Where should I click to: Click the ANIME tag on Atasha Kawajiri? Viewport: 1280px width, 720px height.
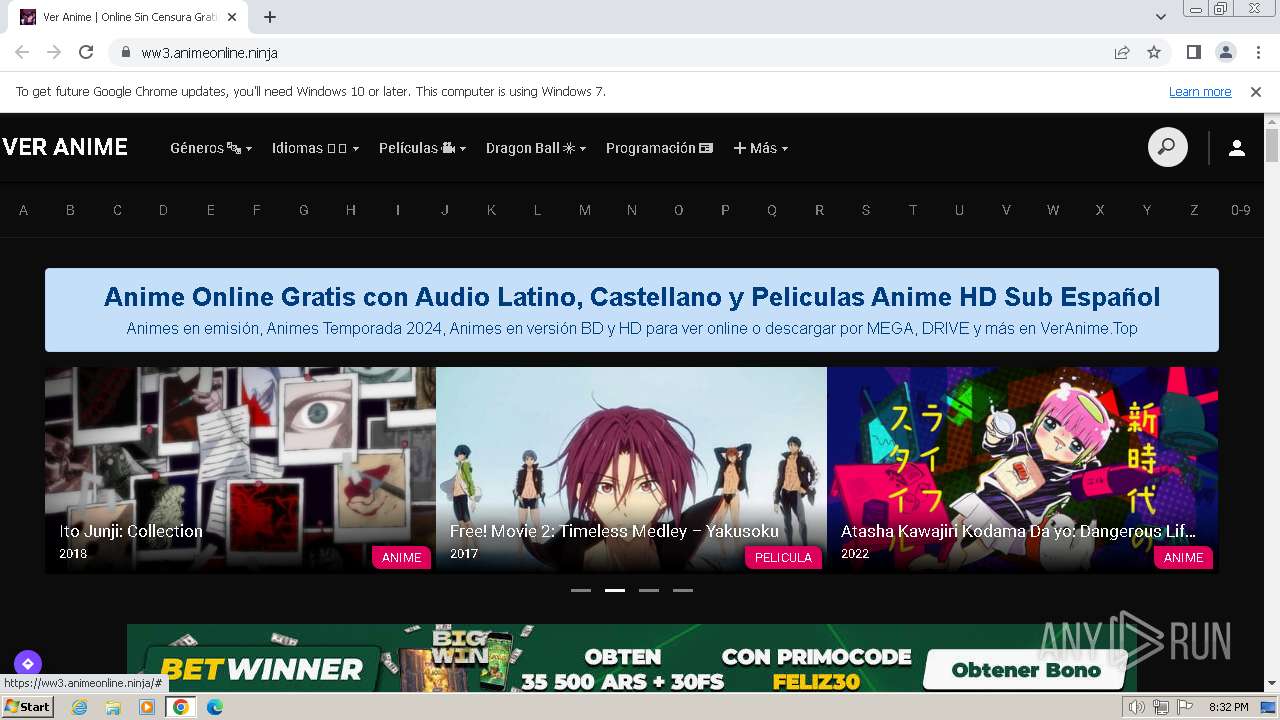pos(1184,557)
